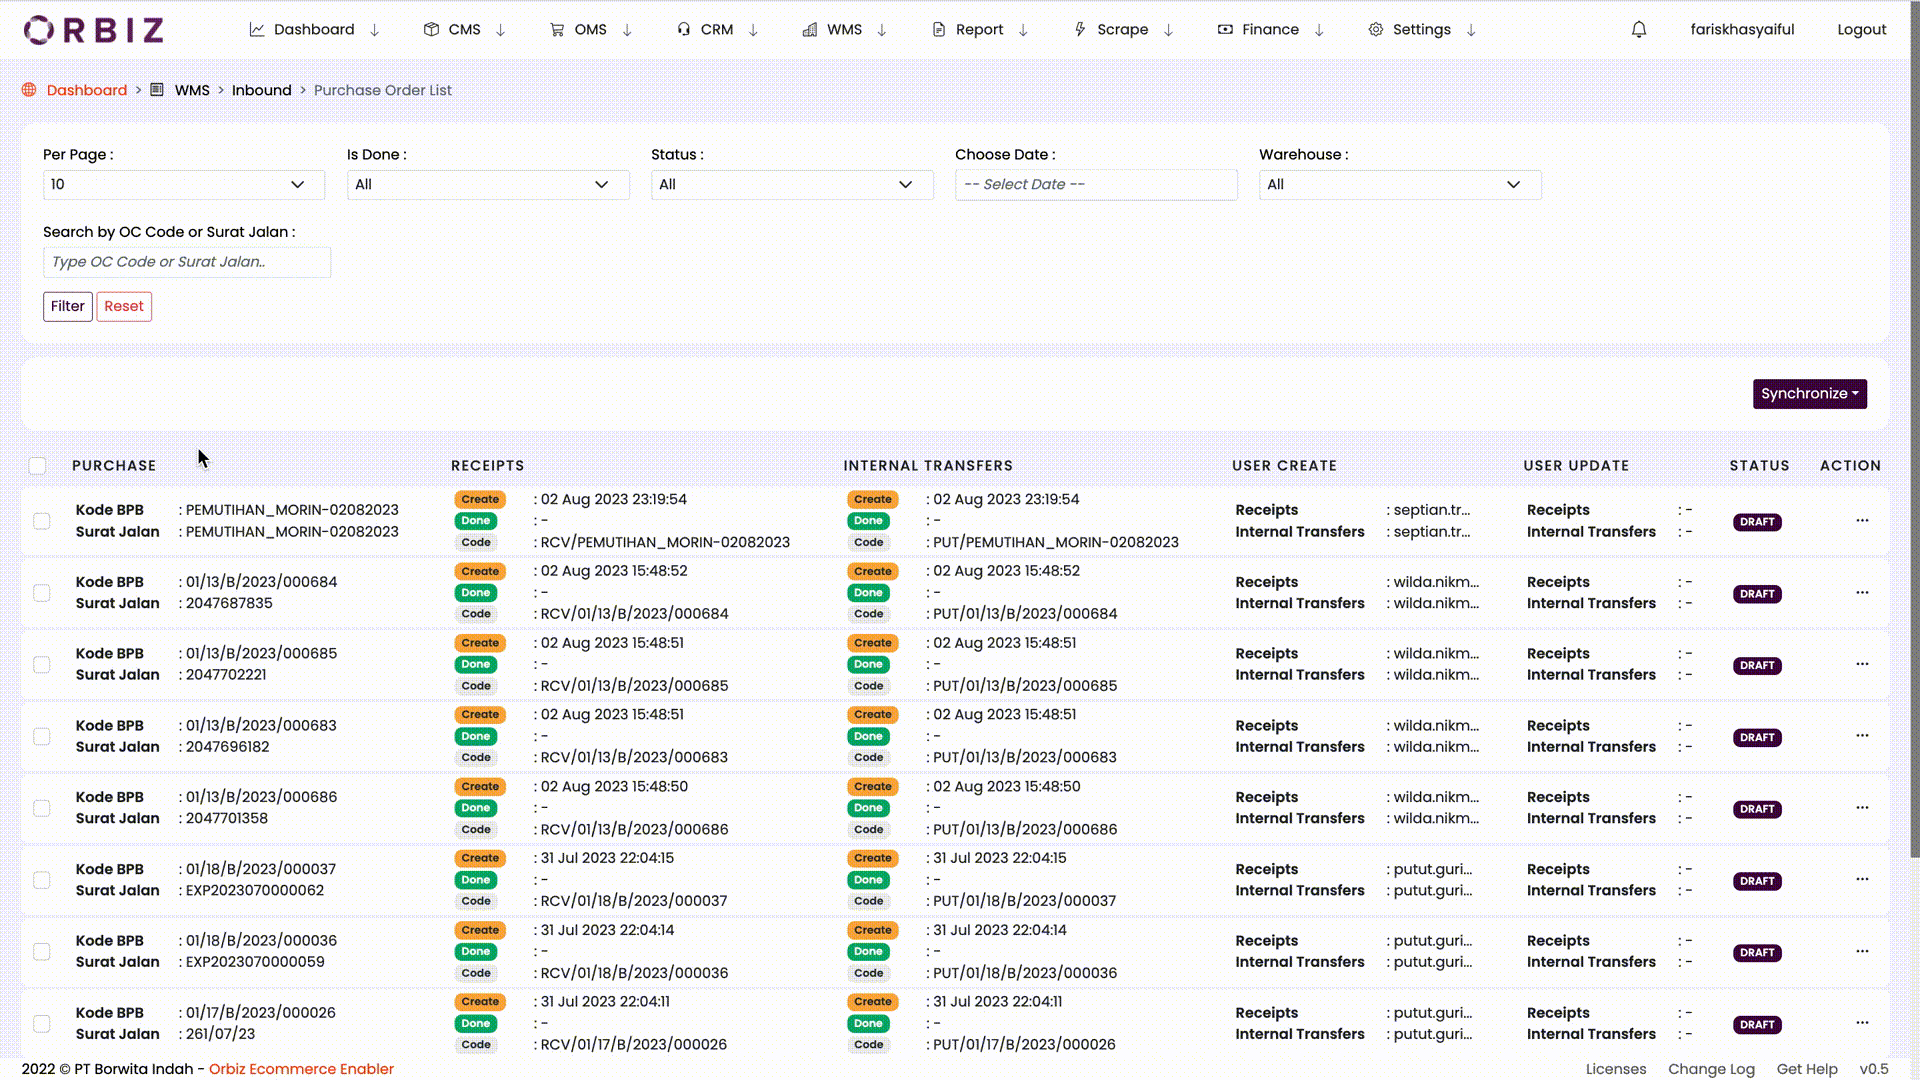1920x1080 pixels.
Task: Click the Reset button
Action: point(124,307)
